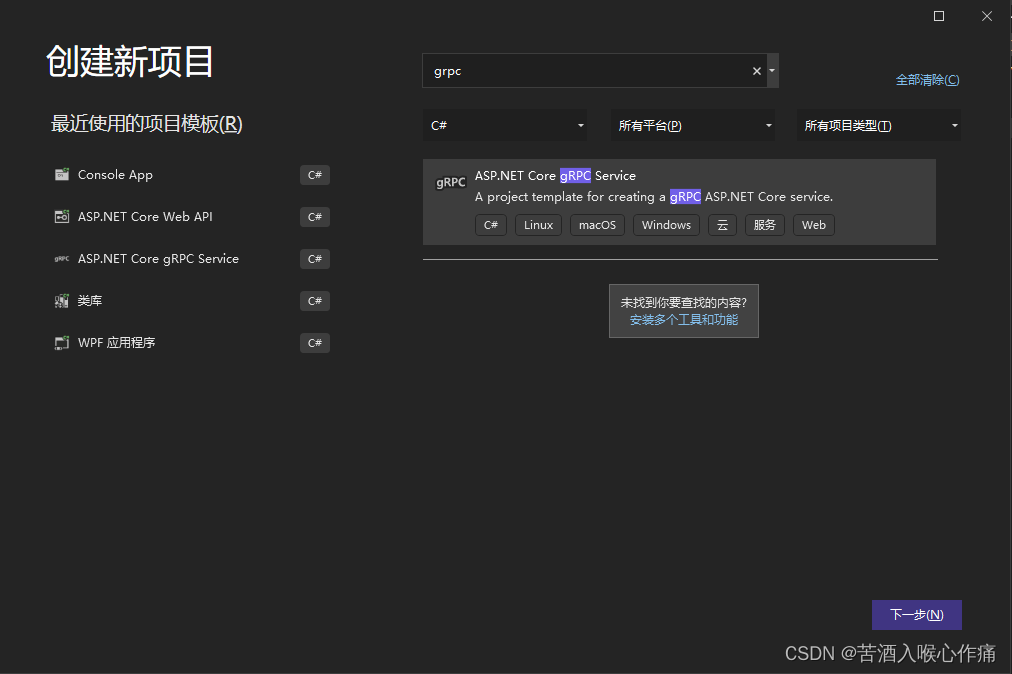The height and width of the screenshot is (674, 1012).
Task: Click the C# tag in gRPC result
Action: 491,225
